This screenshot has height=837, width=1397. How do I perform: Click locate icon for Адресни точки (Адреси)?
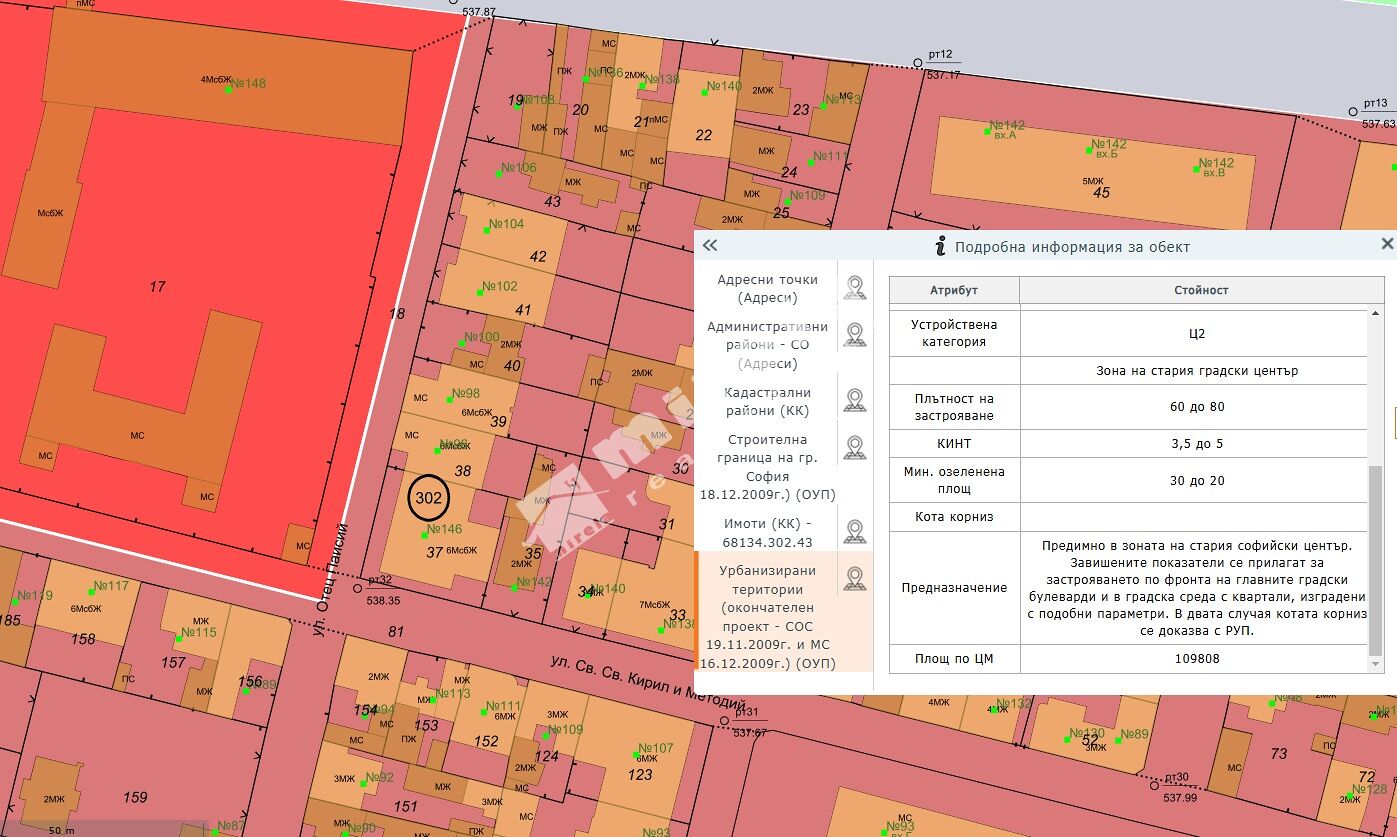[x=854, y=288]
